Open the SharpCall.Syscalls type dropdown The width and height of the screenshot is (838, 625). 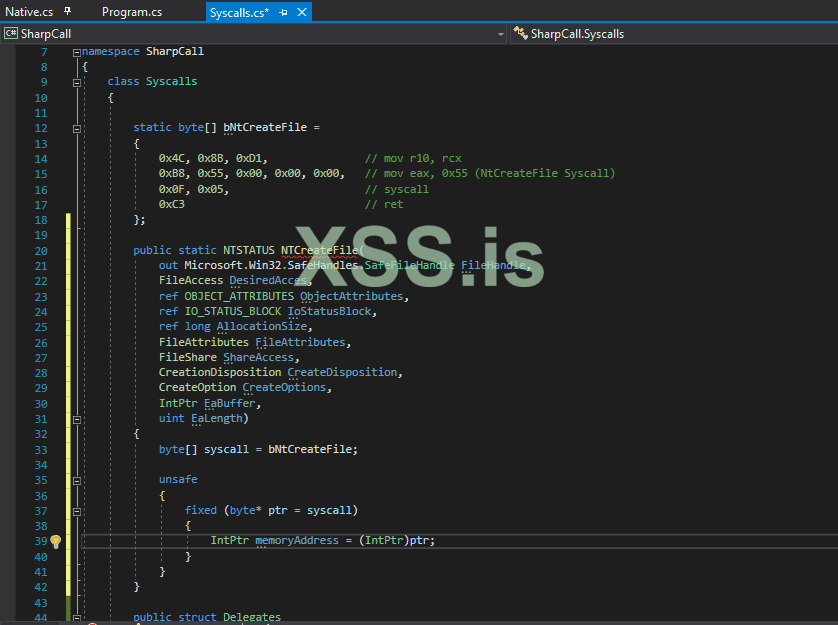point(673,34)
